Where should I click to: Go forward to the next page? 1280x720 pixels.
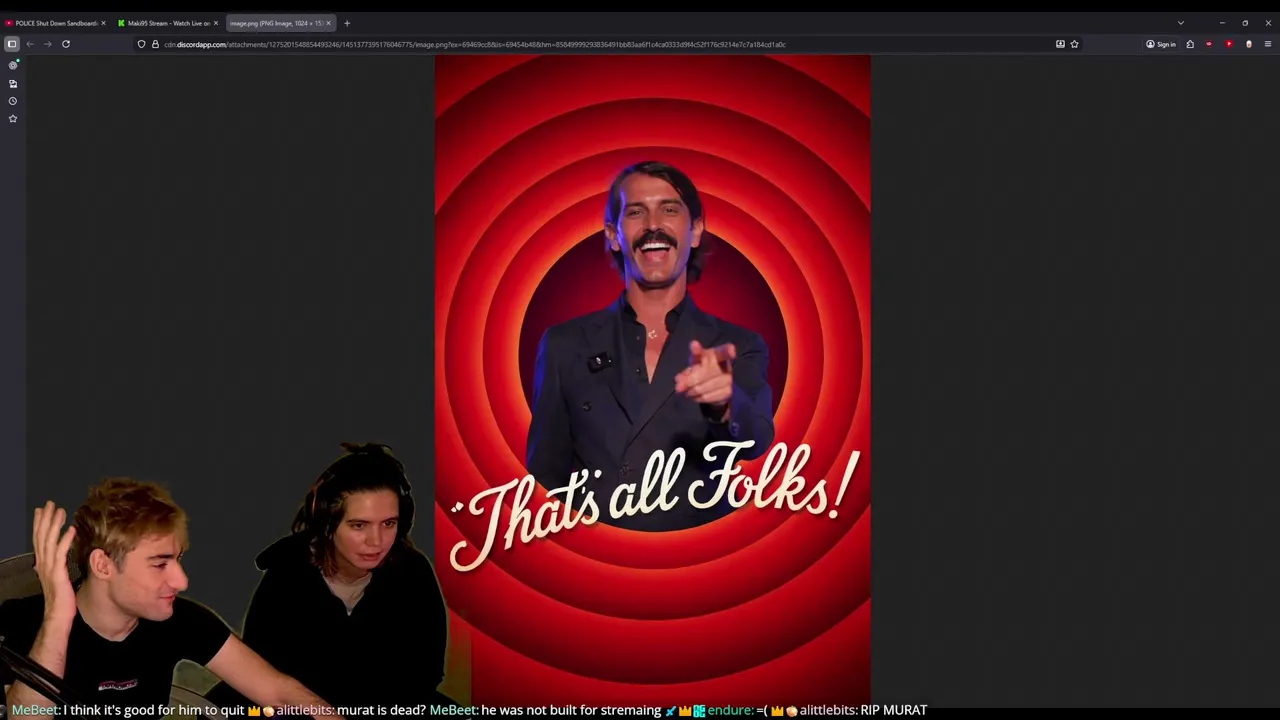47,44
